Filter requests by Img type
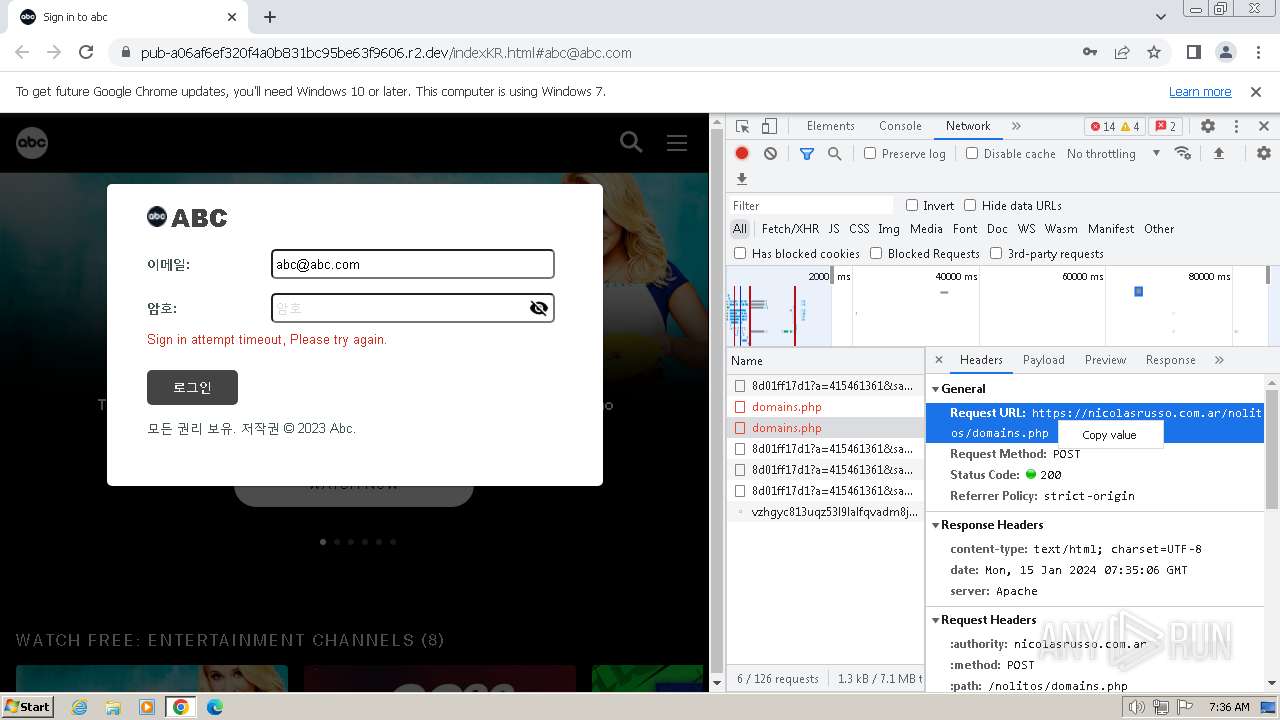1280x720 pixels. (x=889, y=229)
